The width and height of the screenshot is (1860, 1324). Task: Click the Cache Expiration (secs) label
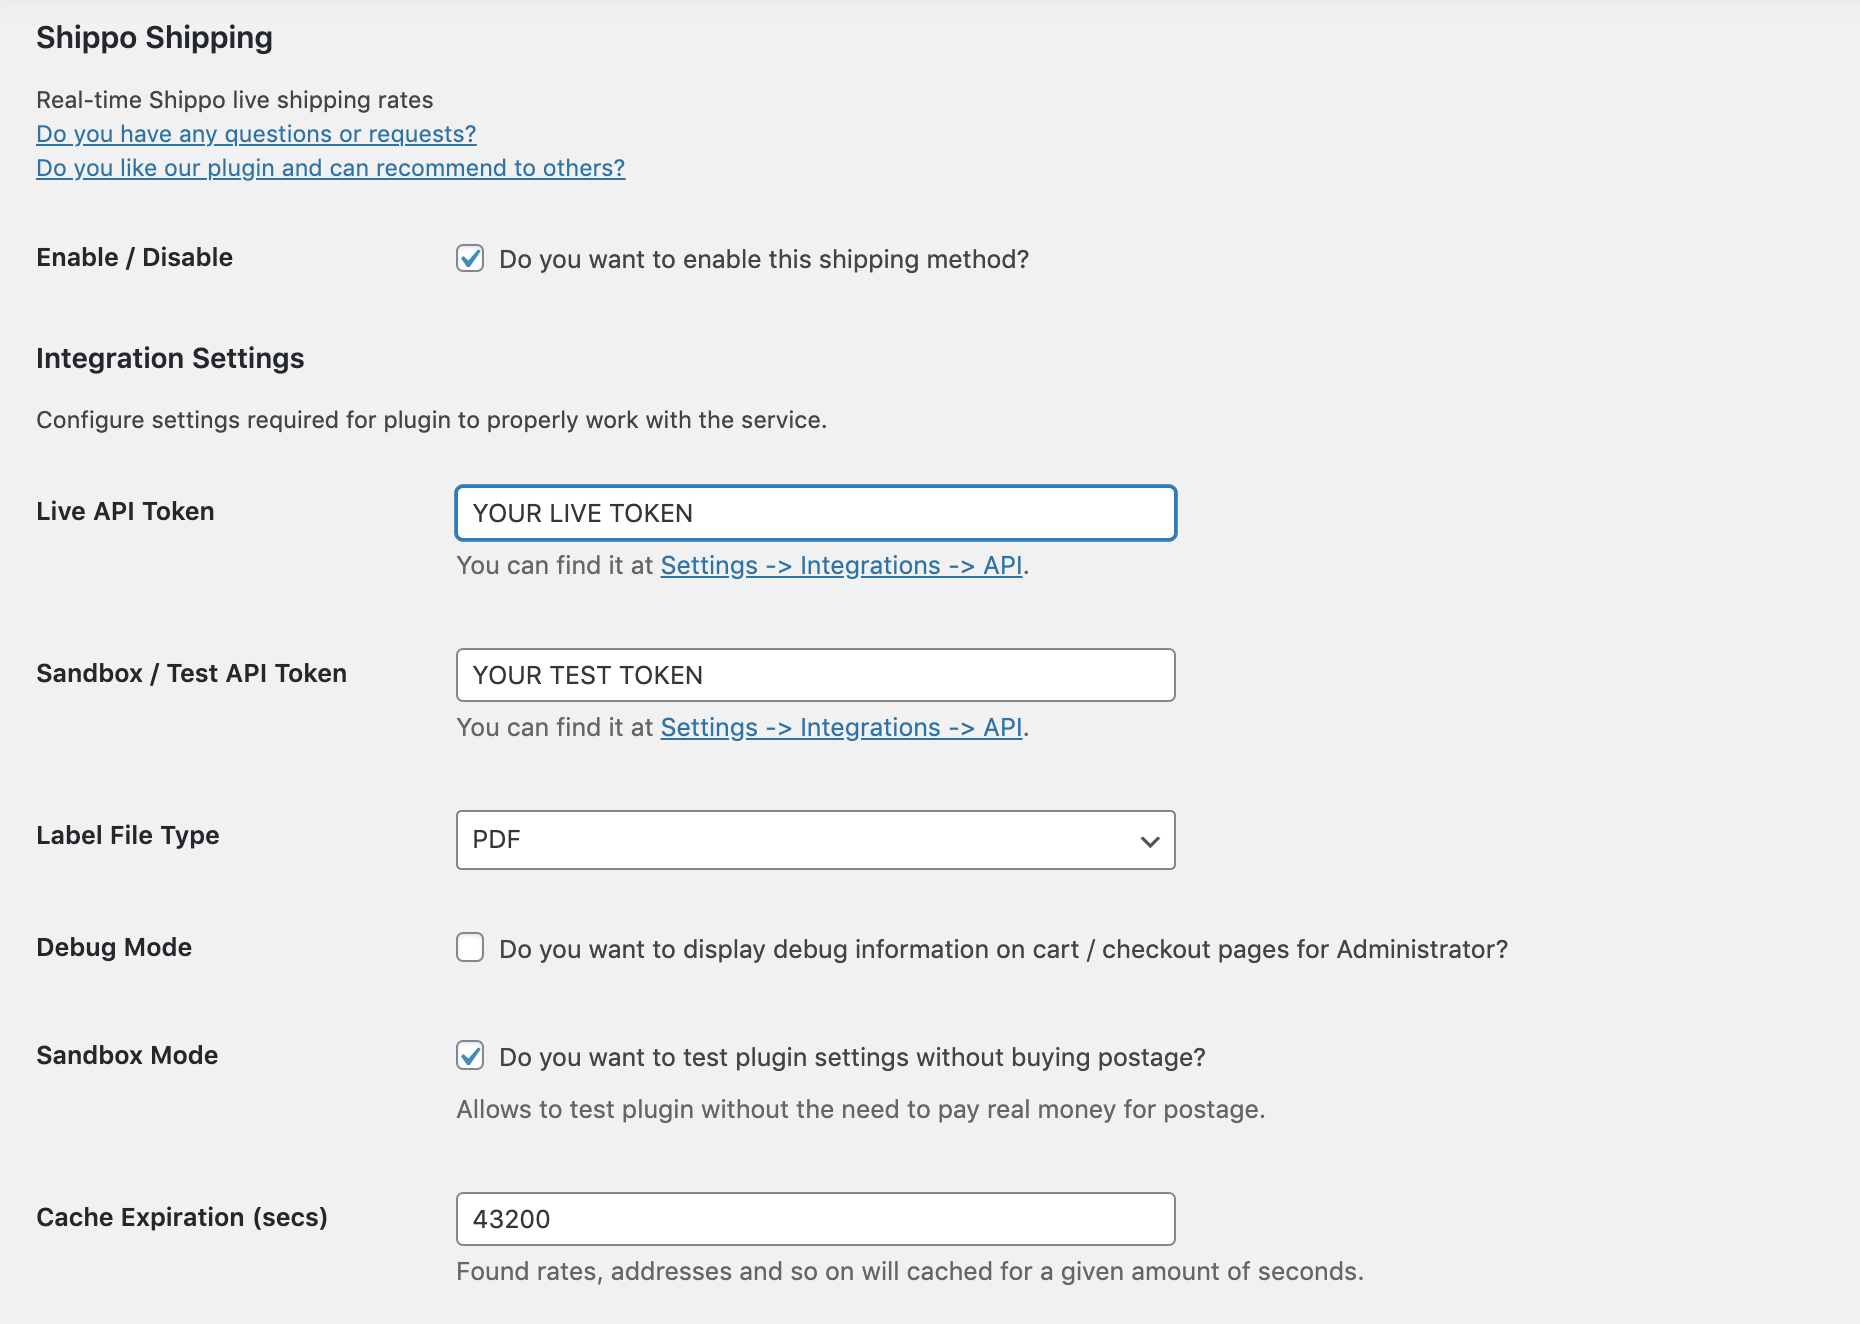(x=182, y=1218)
